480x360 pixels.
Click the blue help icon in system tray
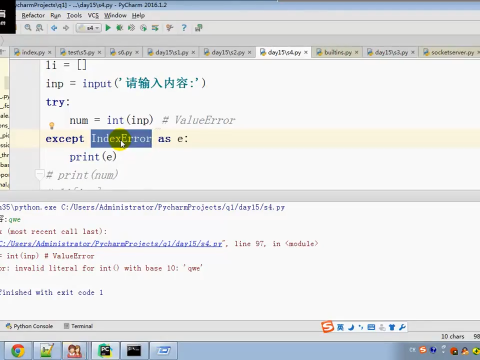pyautogui.click(x=433, y=350)
